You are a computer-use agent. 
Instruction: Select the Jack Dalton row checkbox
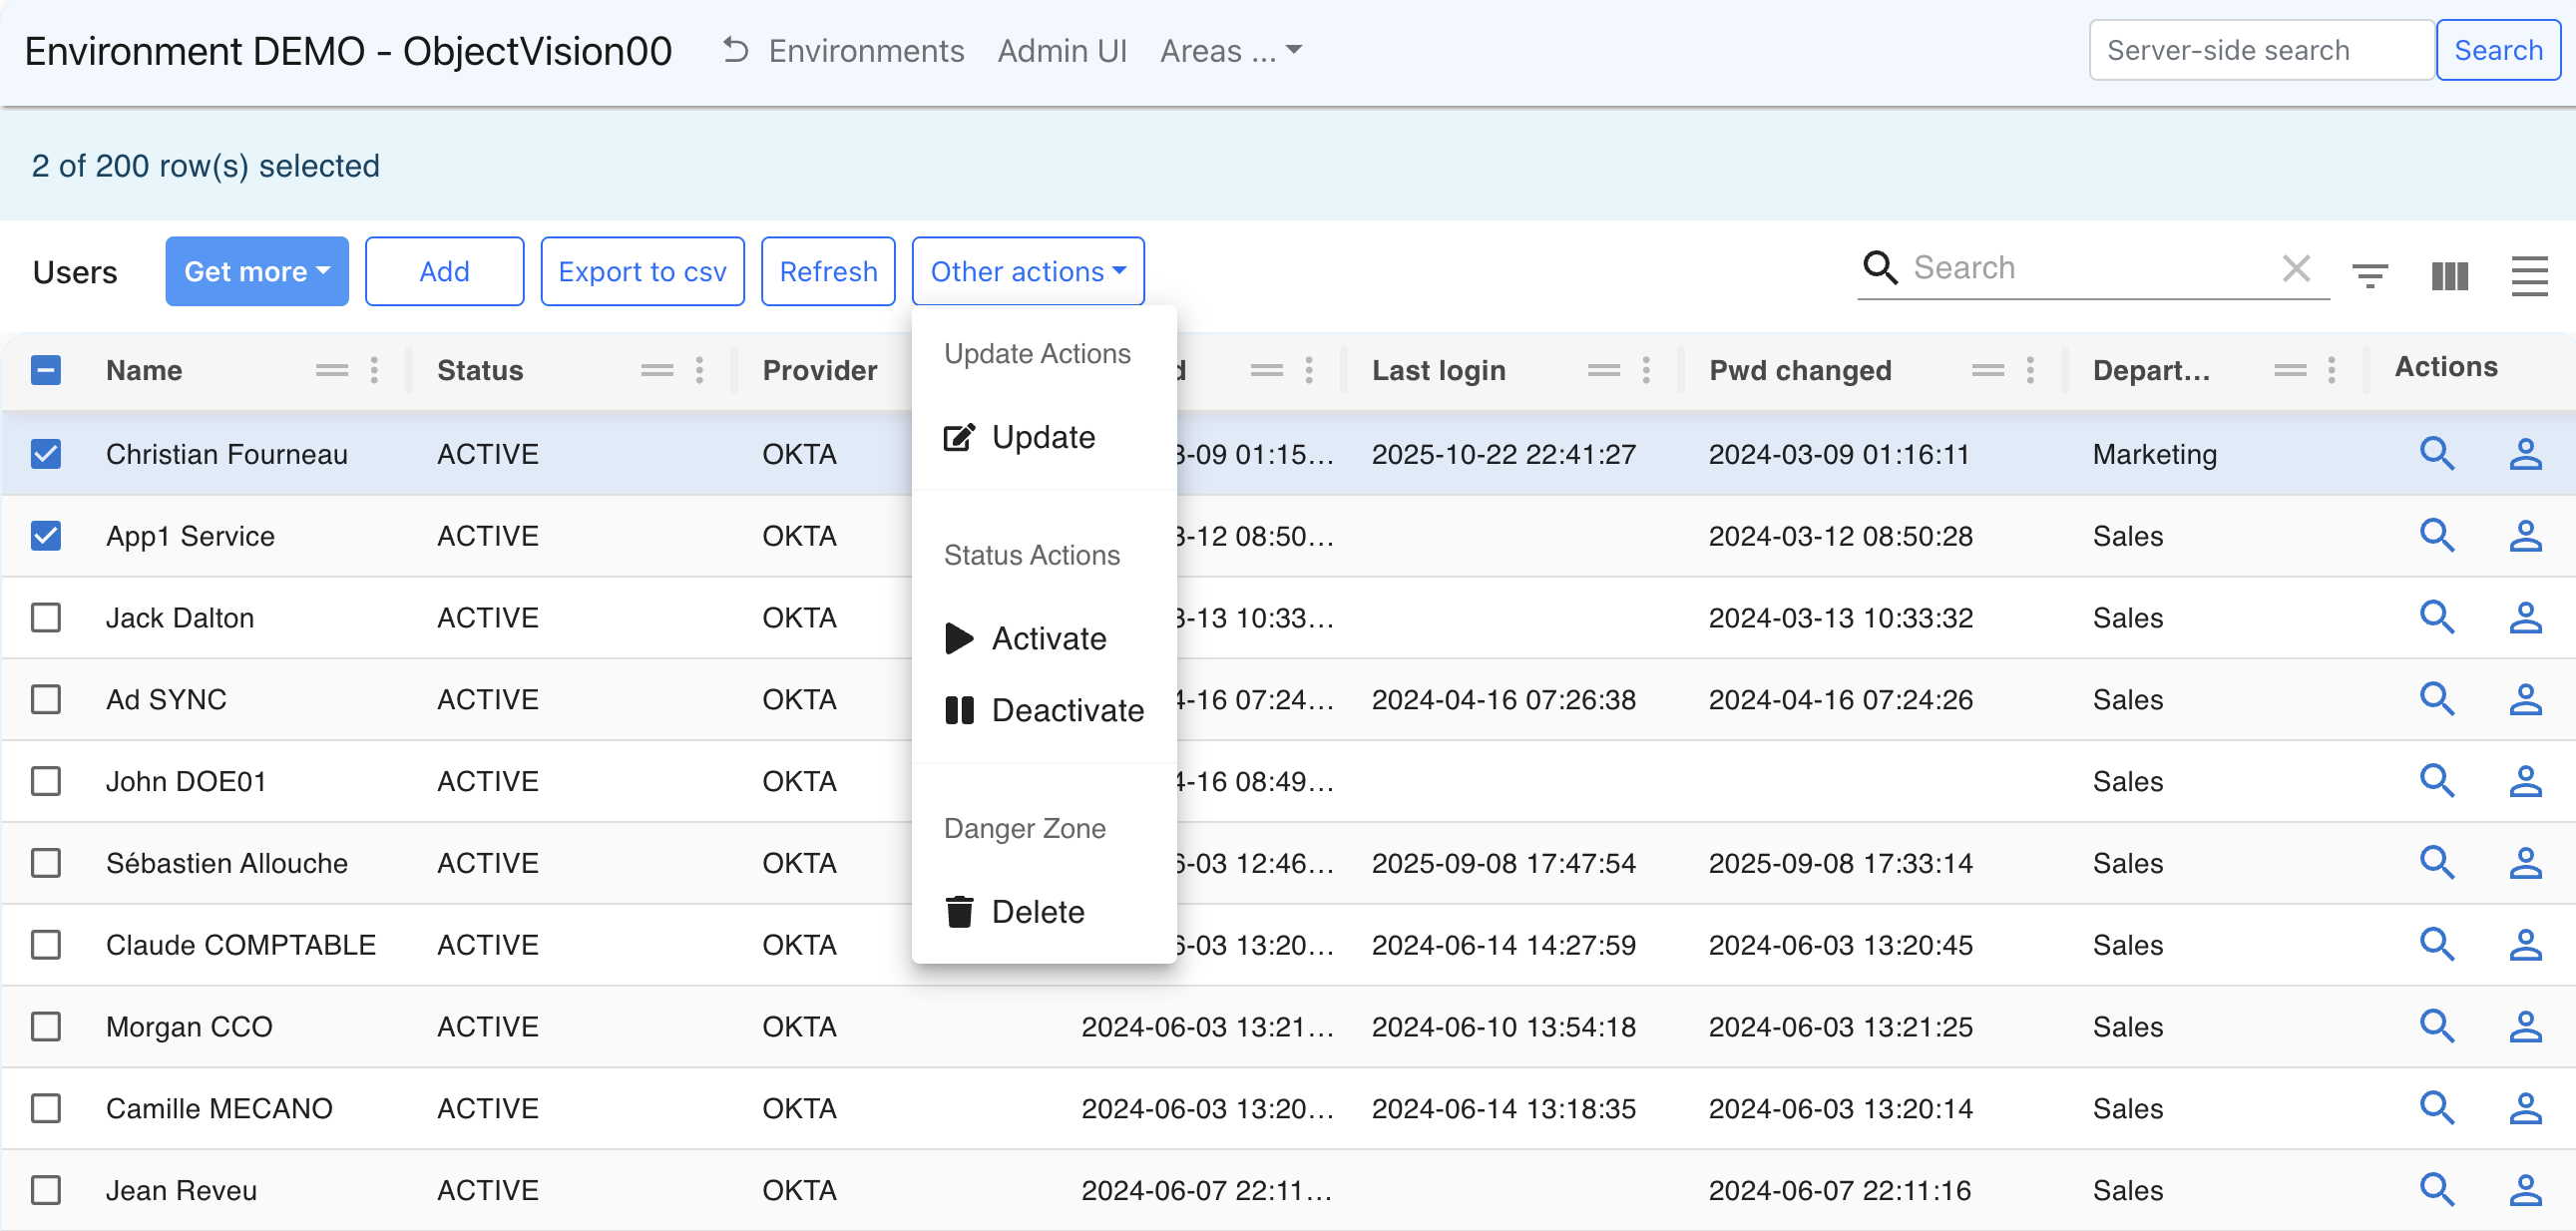(x=46, y=617)
